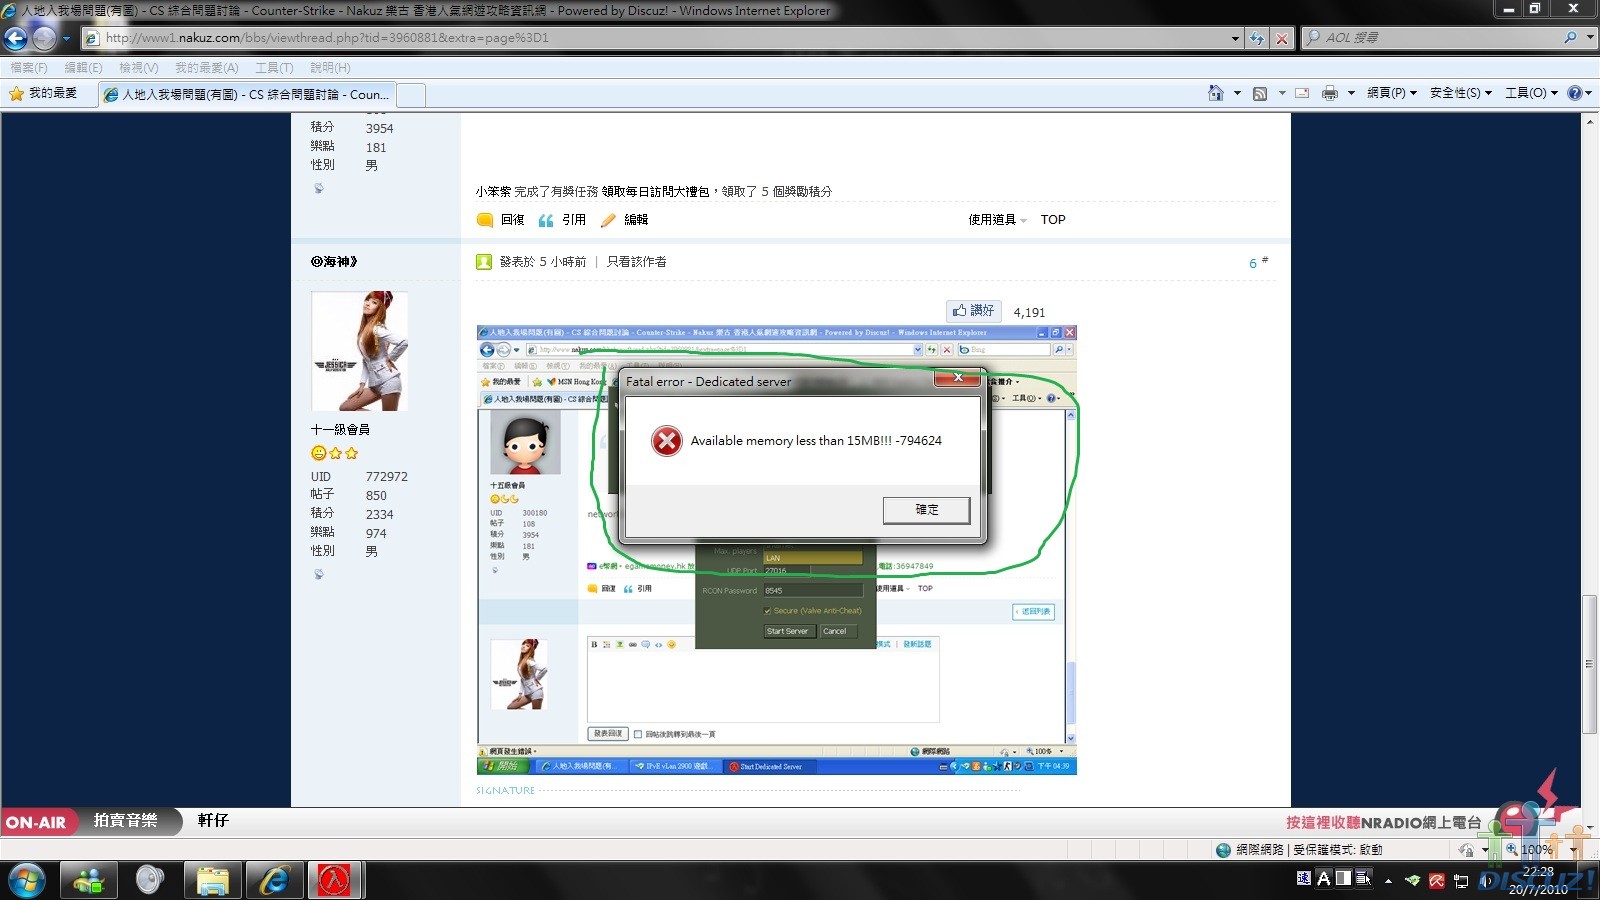This screenshot has width=1600, height=900.
Task: Open the zoom level dropdown arrow in status bar
Action: (1574, 850)
